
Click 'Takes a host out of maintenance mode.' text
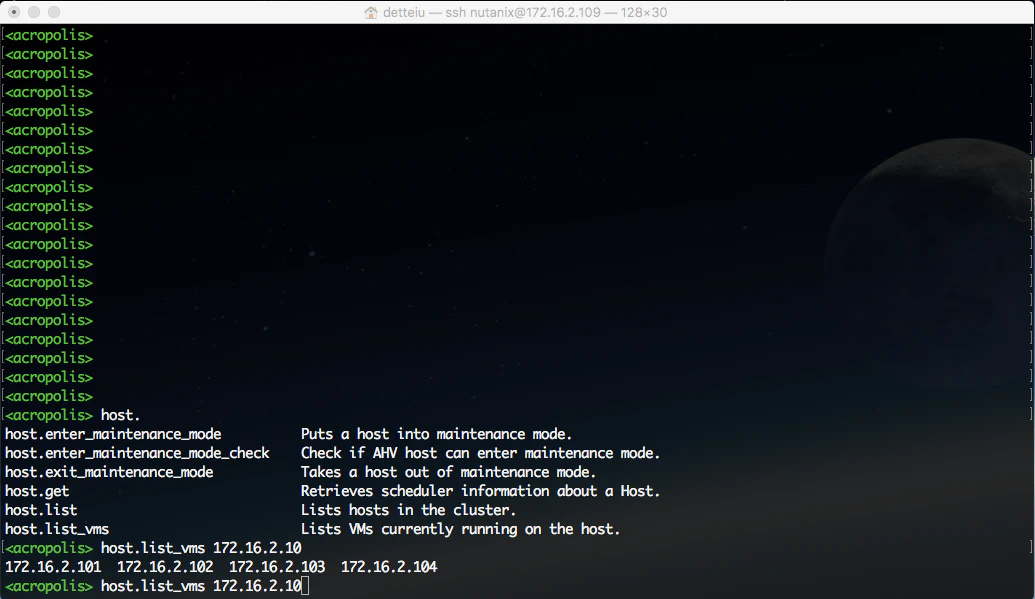tap(448, 472)
